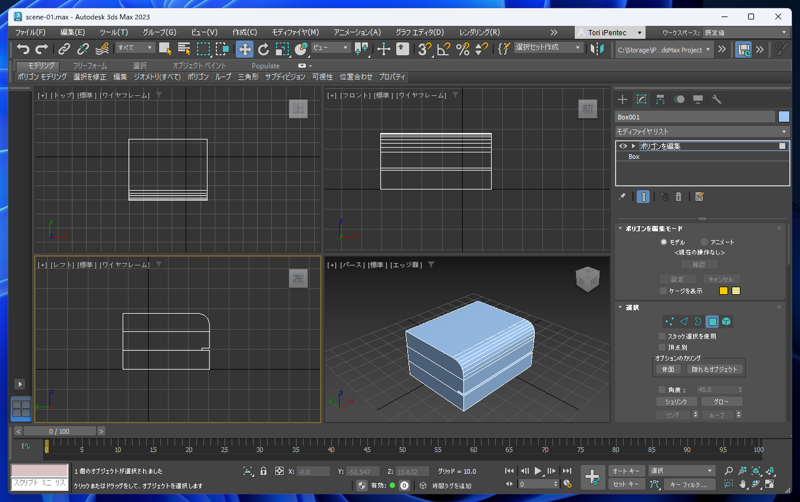Open the Utilities wrench tab
This screenshot has height=502, width=800.
717,99
